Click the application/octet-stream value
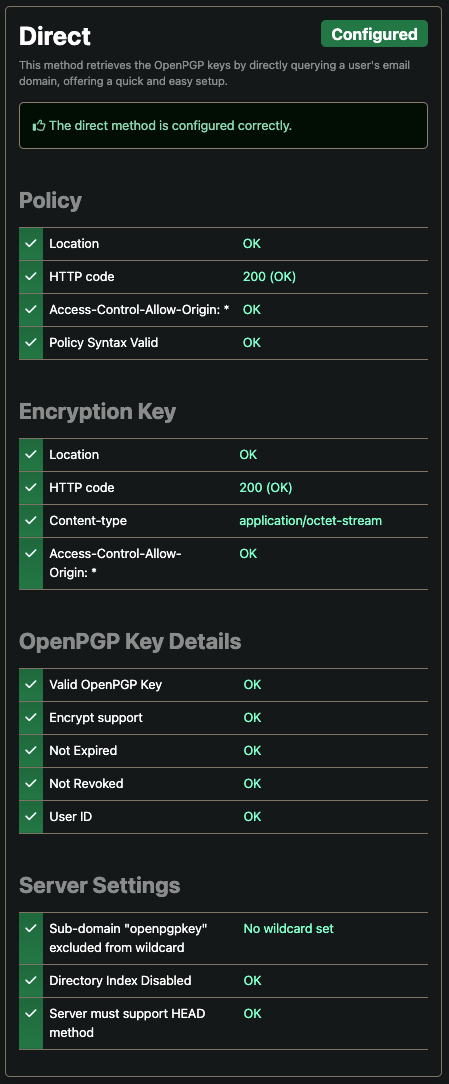This screenshot has width=449, height=1084. 311,521
